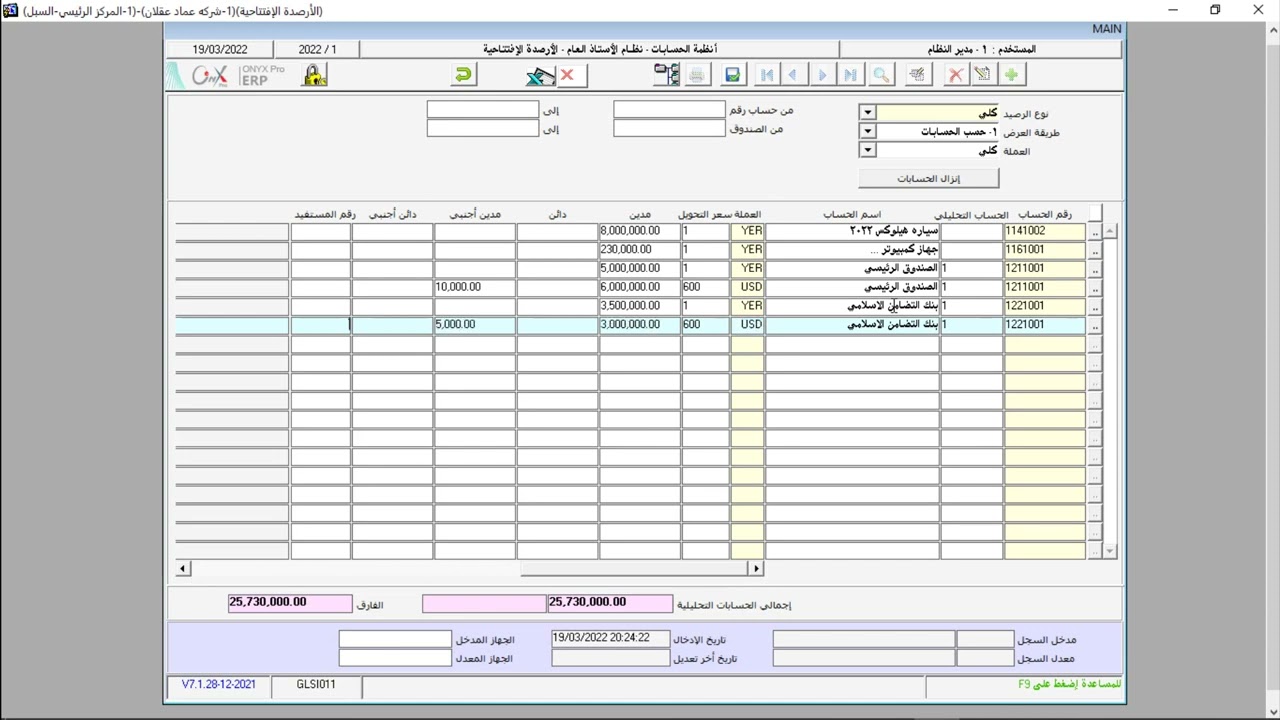Click the green return arrow icon

click(463, 75)
